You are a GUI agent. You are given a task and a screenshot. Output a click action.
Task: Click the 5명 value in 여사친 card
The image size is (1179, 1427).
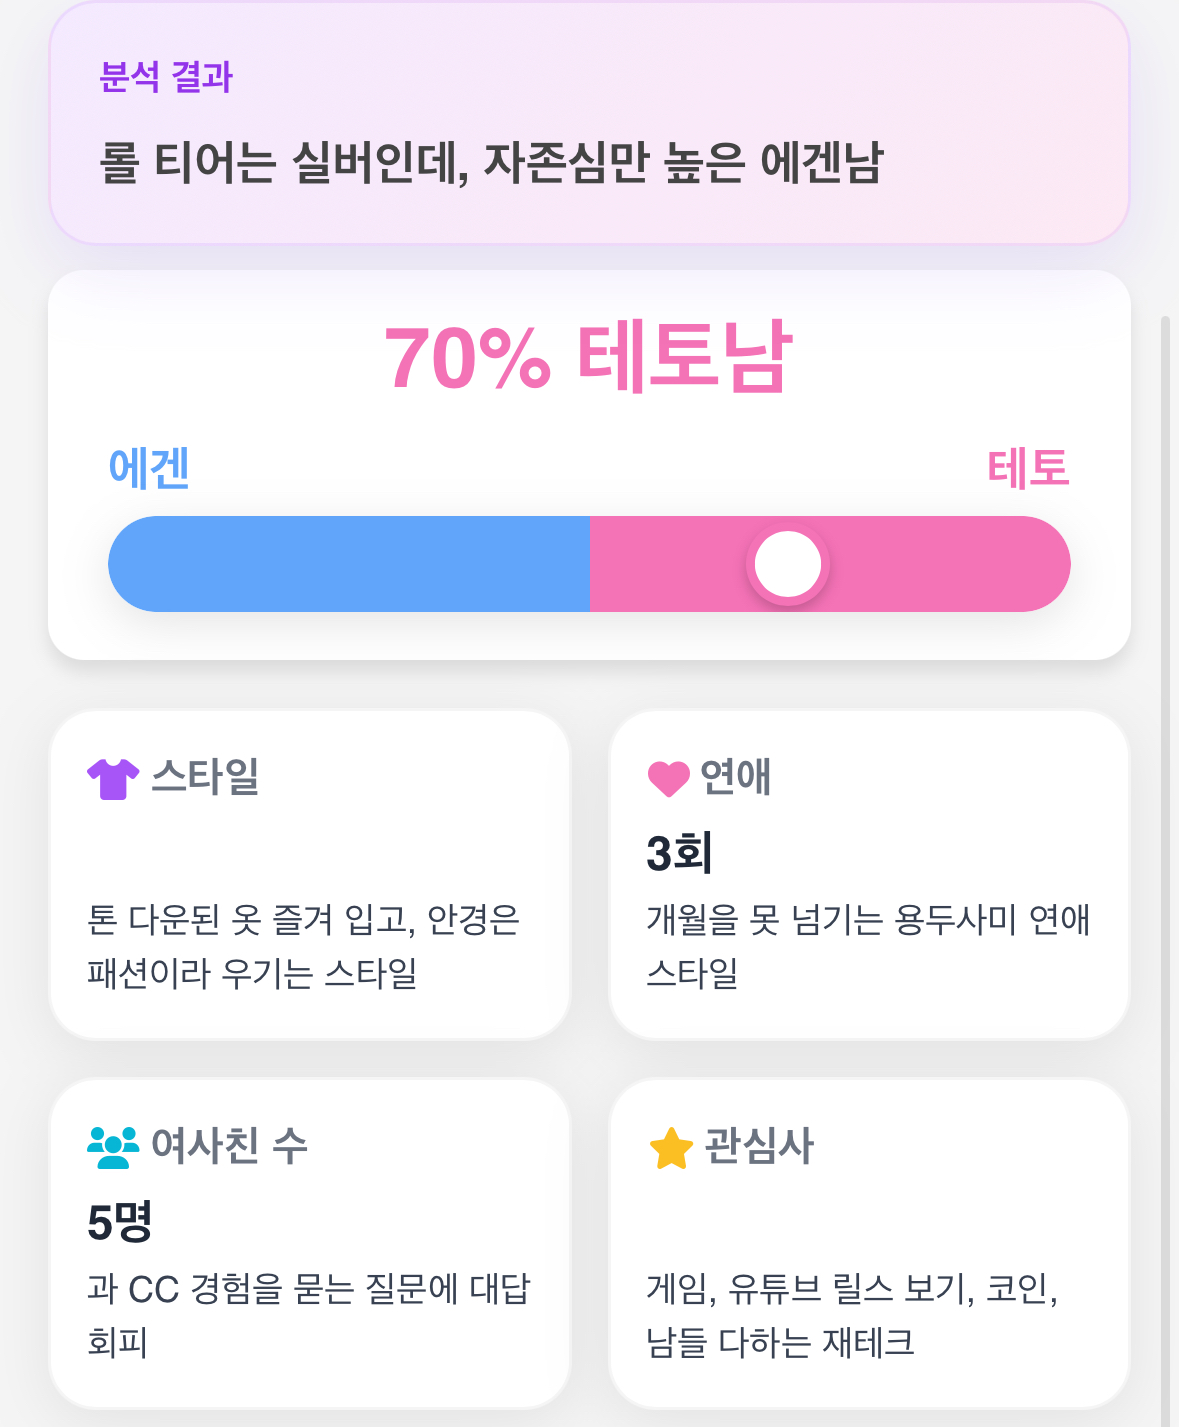tap(119, 1221)
